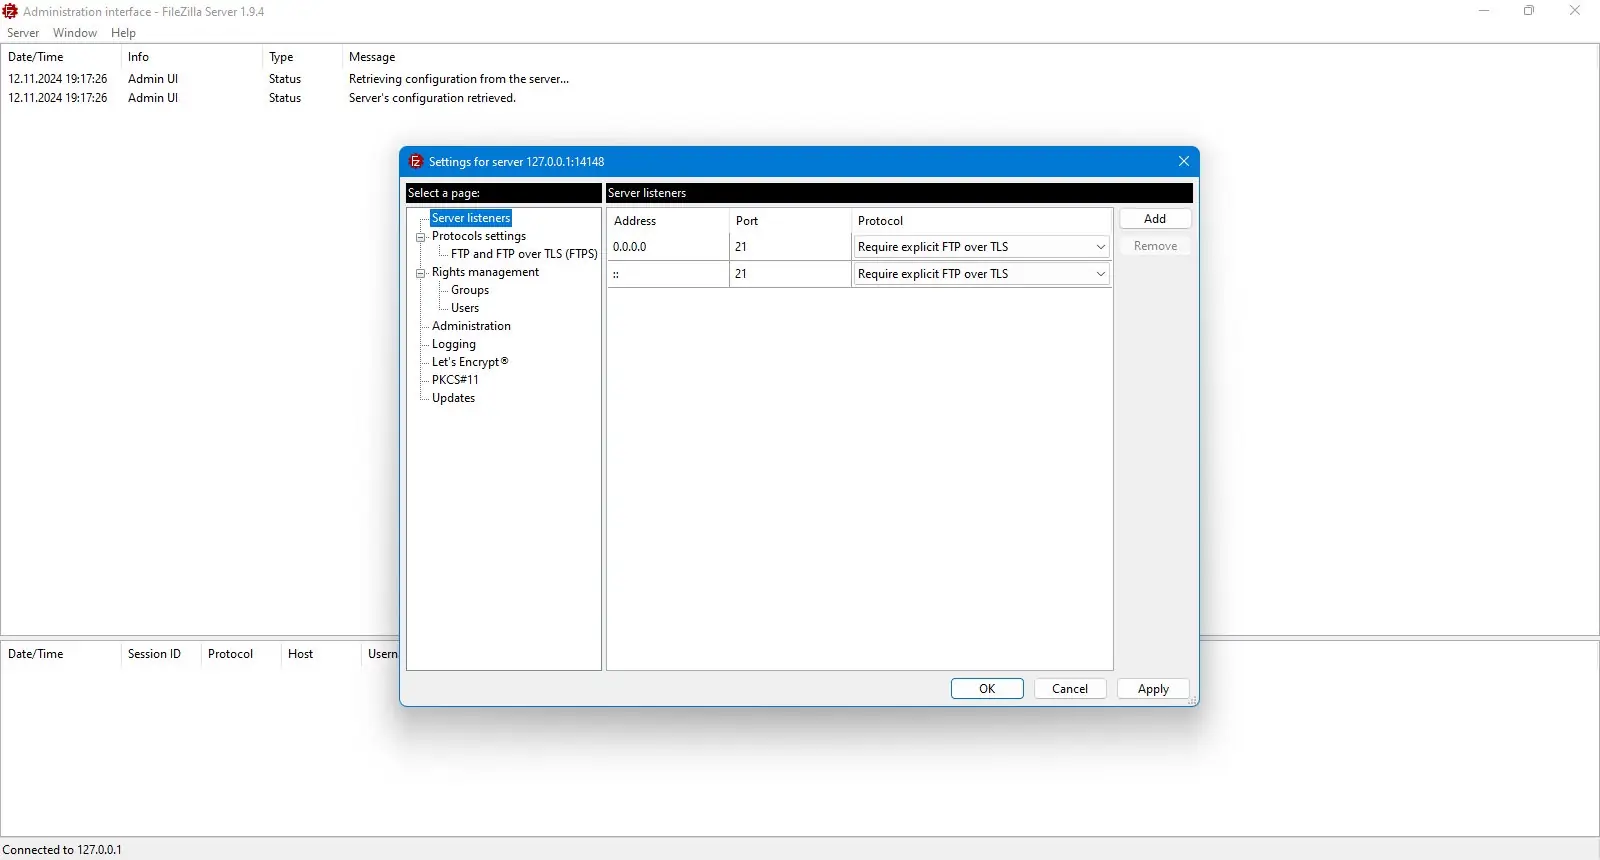Click port 21 cell for 0.0.0.0 listener
Viewport: 1600px width, 860px height.
[790, 247]
